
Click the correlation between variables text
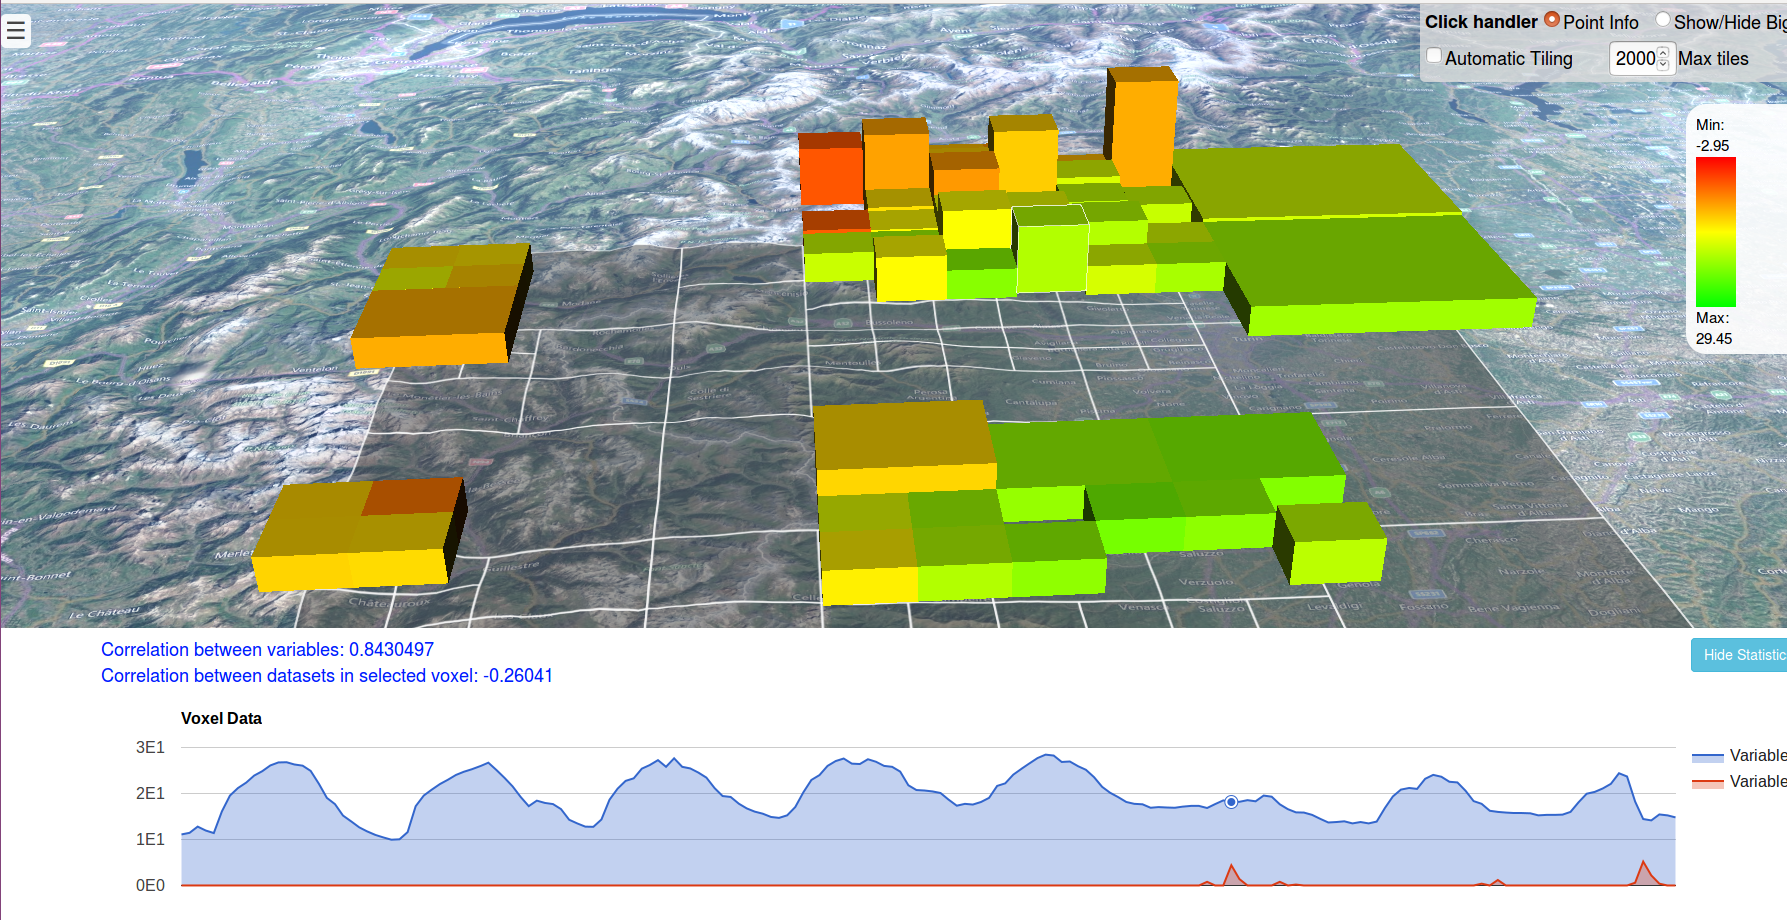(267, 650)
